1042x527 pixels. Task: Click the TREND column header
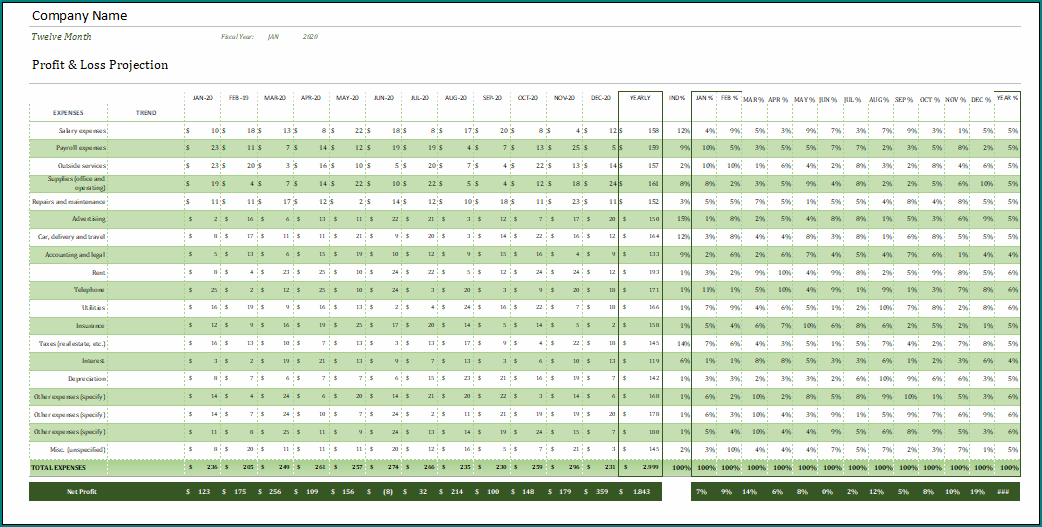(146, 113)
